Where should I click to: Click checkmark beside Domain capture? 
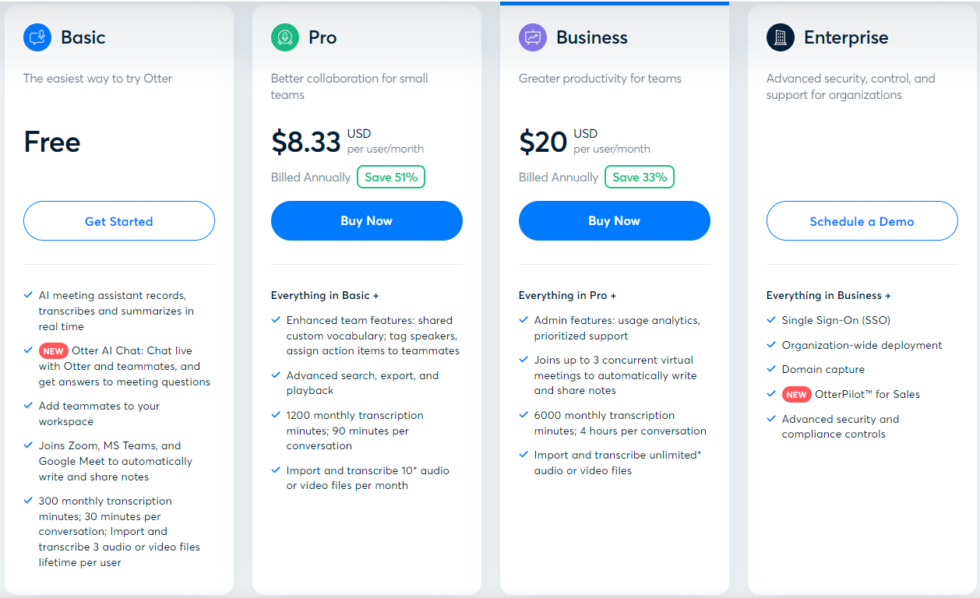click(771, 369)
